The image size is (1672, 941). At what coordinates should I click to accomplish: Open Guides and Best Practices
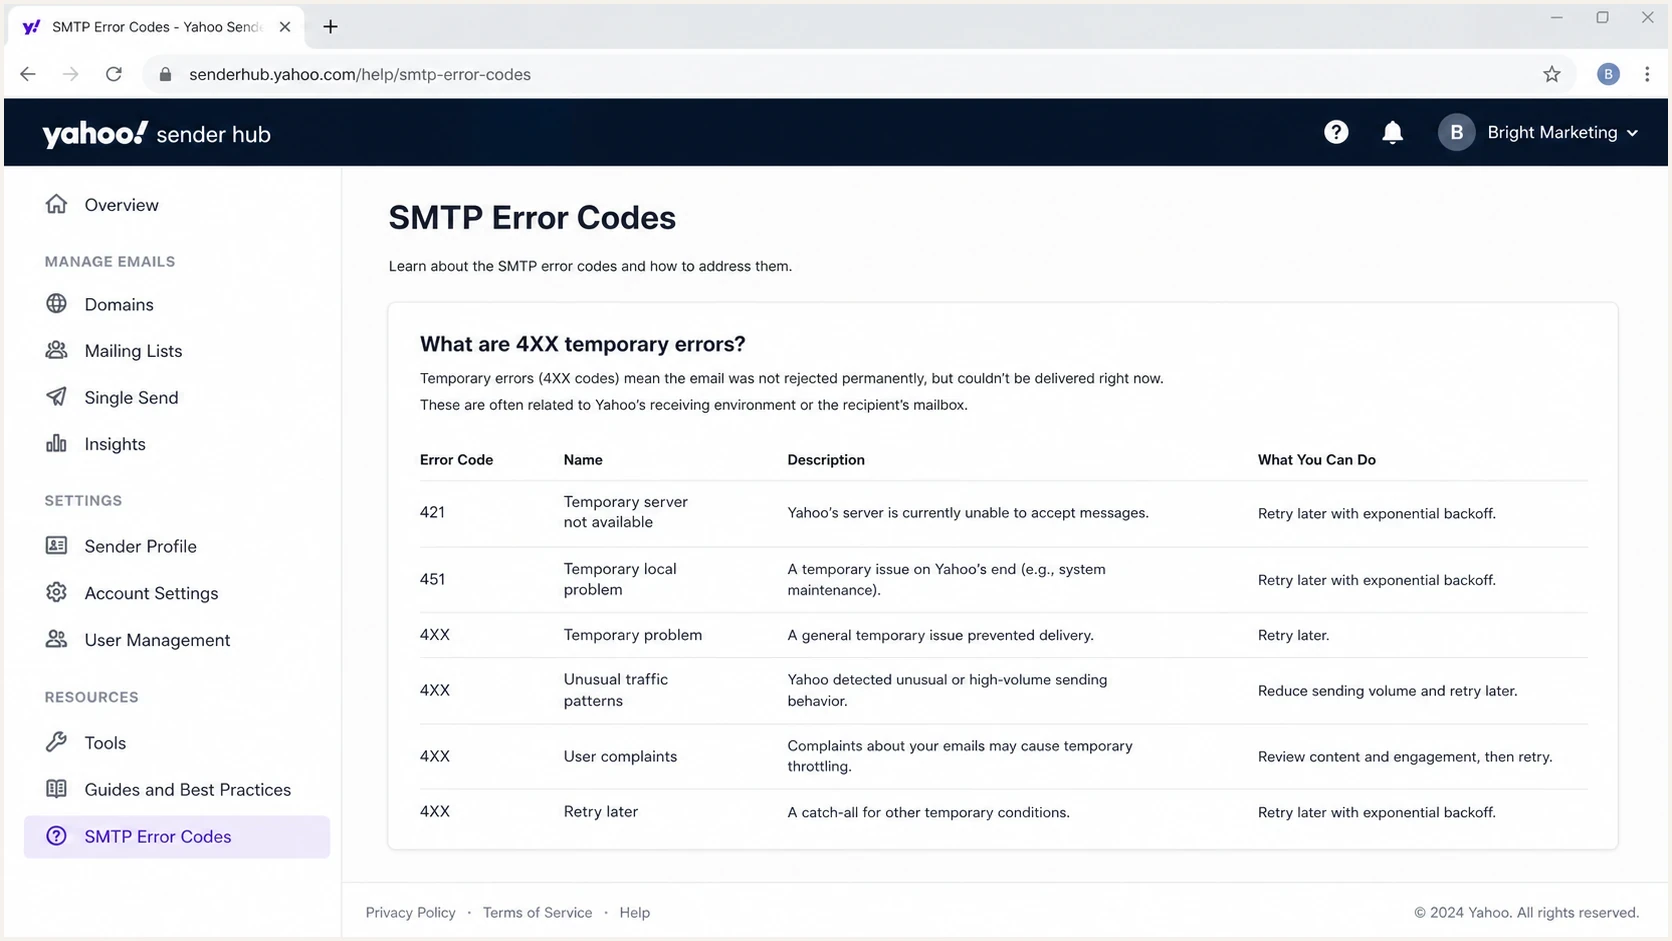[x=187, y=789]
